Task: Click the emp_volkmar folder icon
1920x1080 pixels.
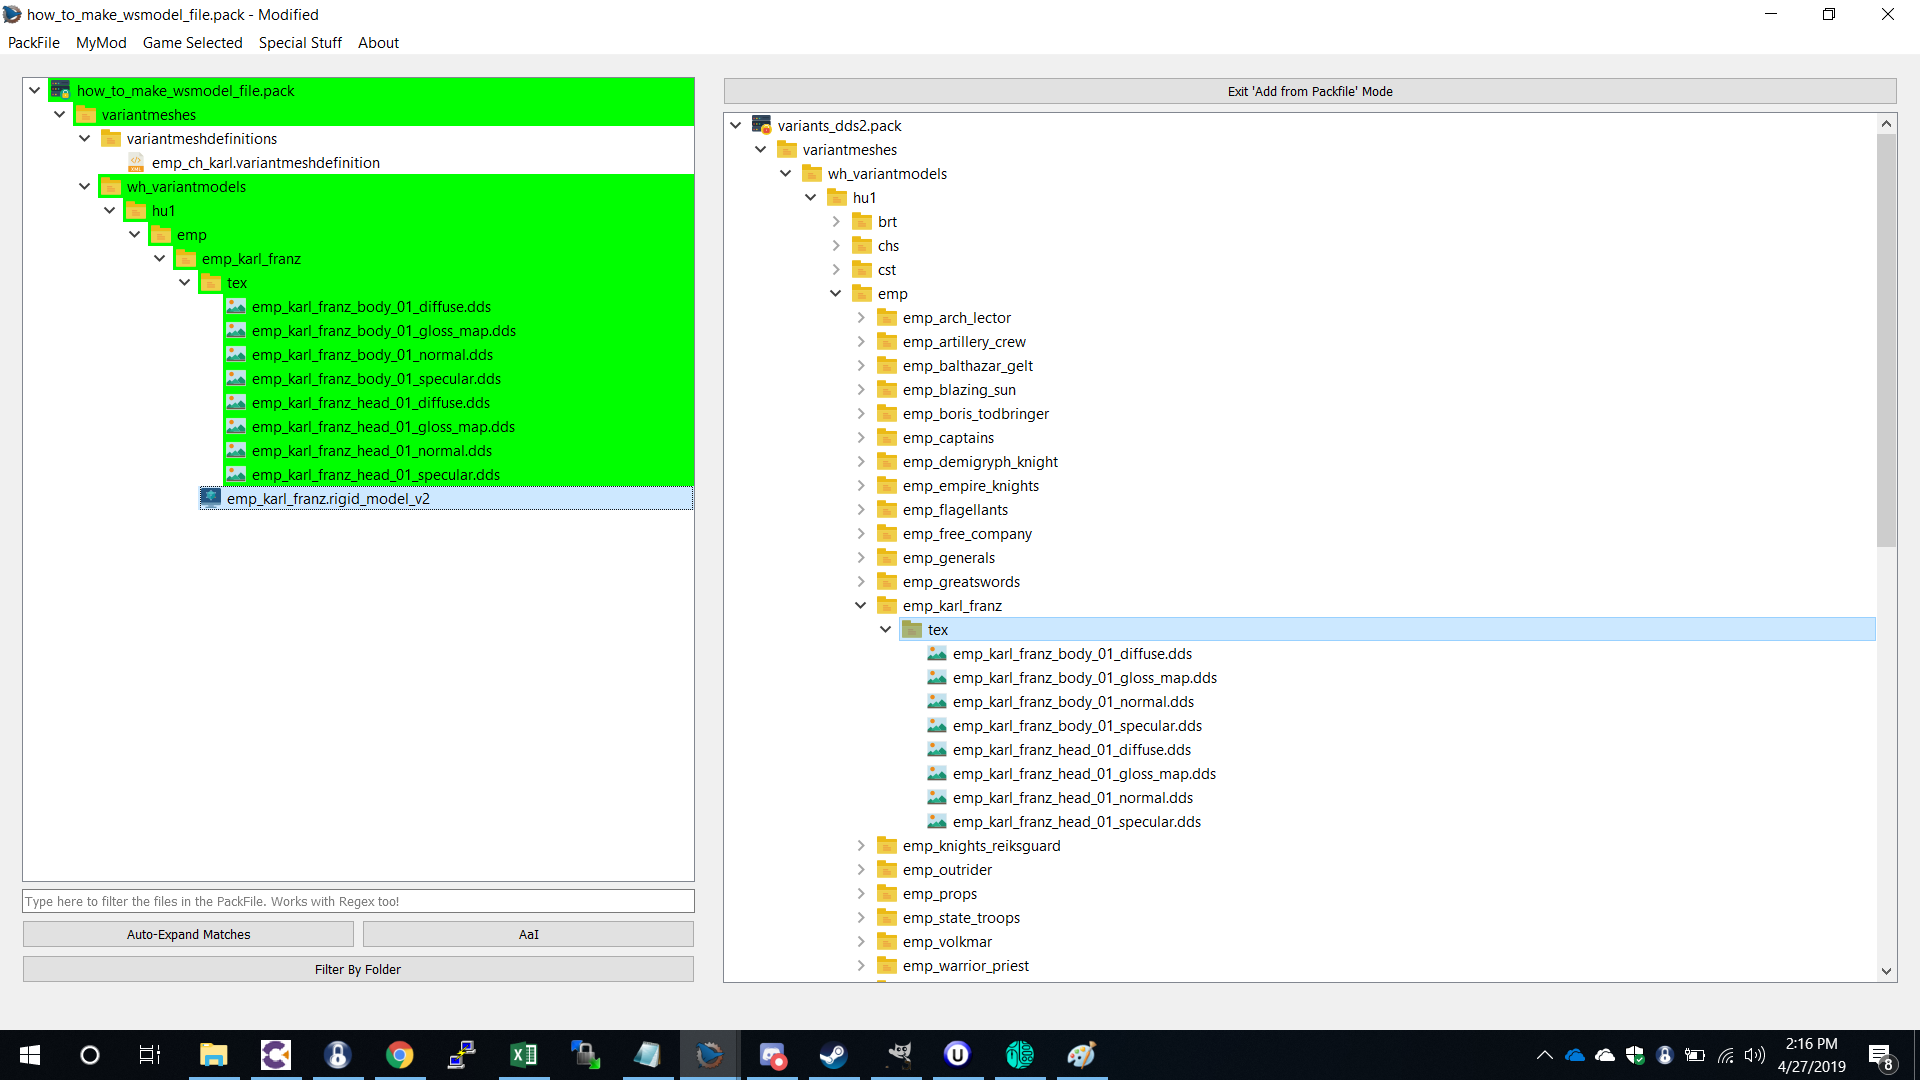Action: 887,941
